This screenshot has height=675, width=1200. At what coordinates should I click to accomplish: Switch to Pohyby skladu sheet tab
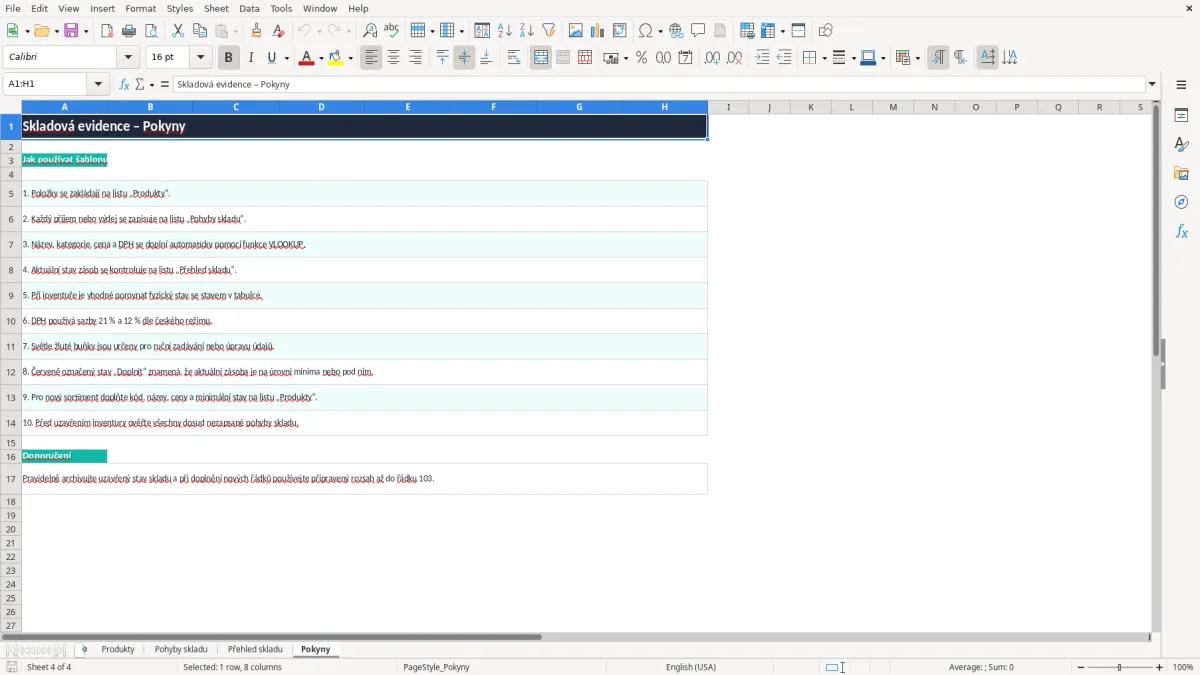click(181, 649)
